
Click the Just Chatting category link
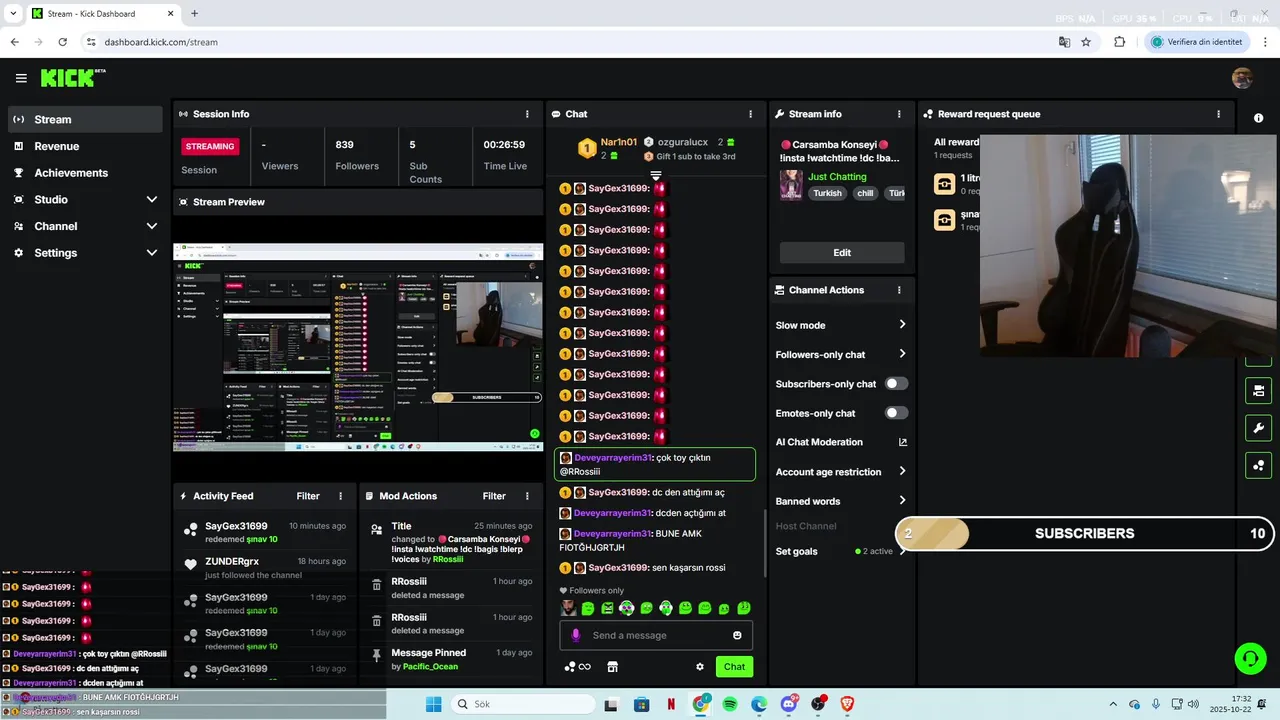point(837,177)
